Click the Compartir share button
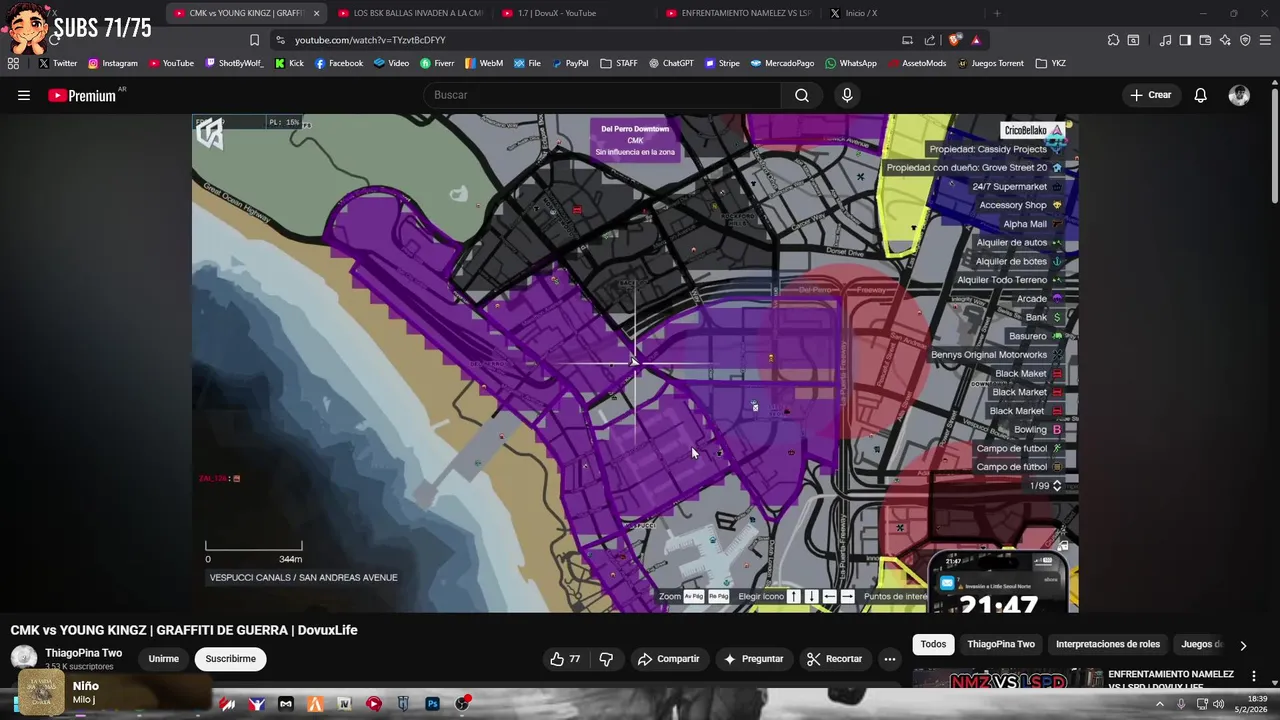Image resolution: width=1280 pixels, height=720 pixels. (x=668, y=659)
